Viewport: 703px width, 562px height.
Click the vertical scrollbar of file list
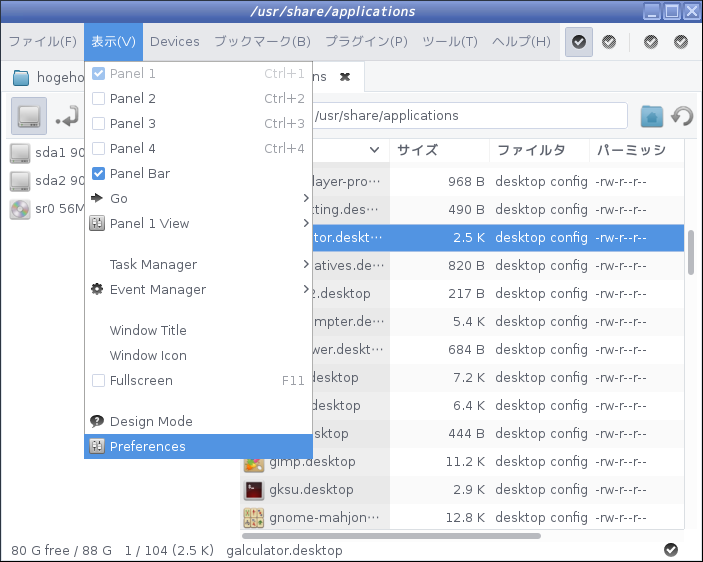click(691, 252)
